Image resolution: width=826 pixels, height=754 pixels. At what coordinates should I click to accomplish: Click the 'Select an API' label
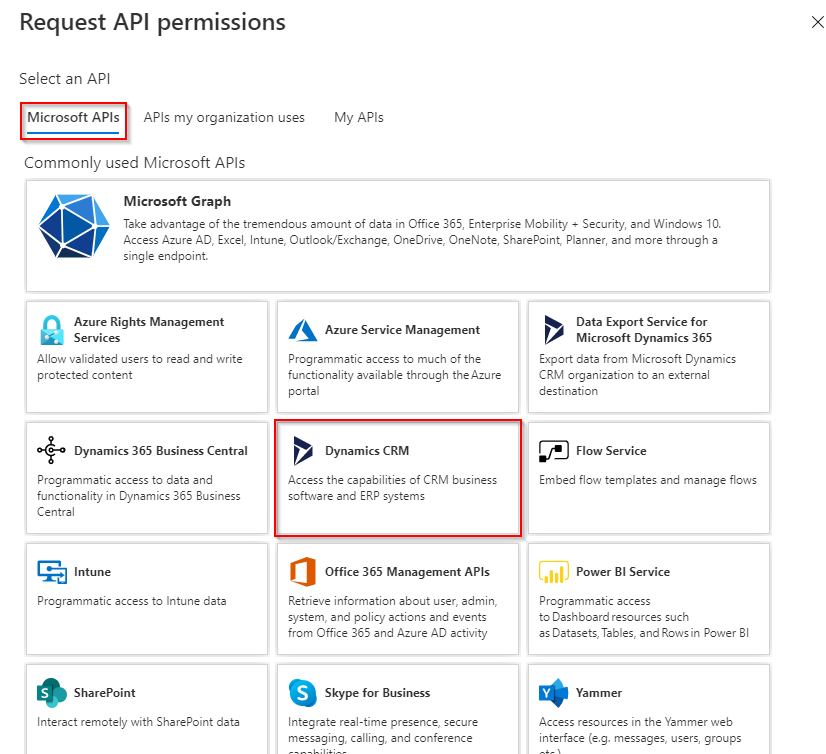click(x=65, y=79)
